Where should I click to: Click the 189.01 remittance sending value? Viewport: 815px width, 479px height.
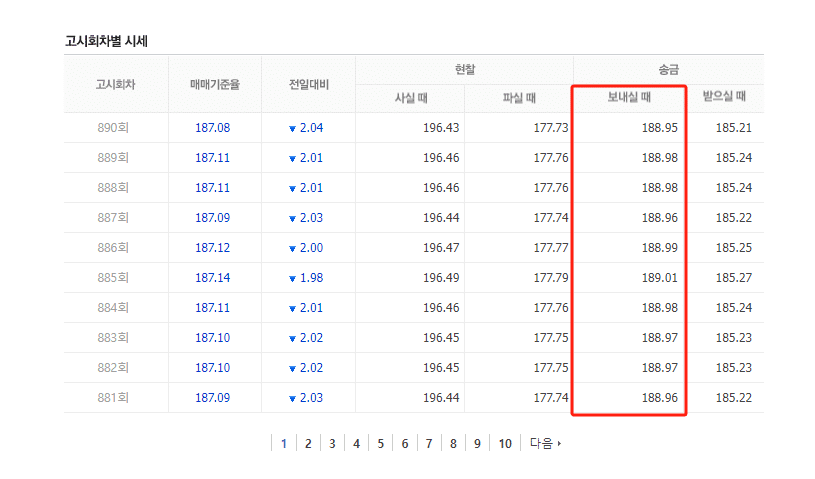[x=659, y=278]
